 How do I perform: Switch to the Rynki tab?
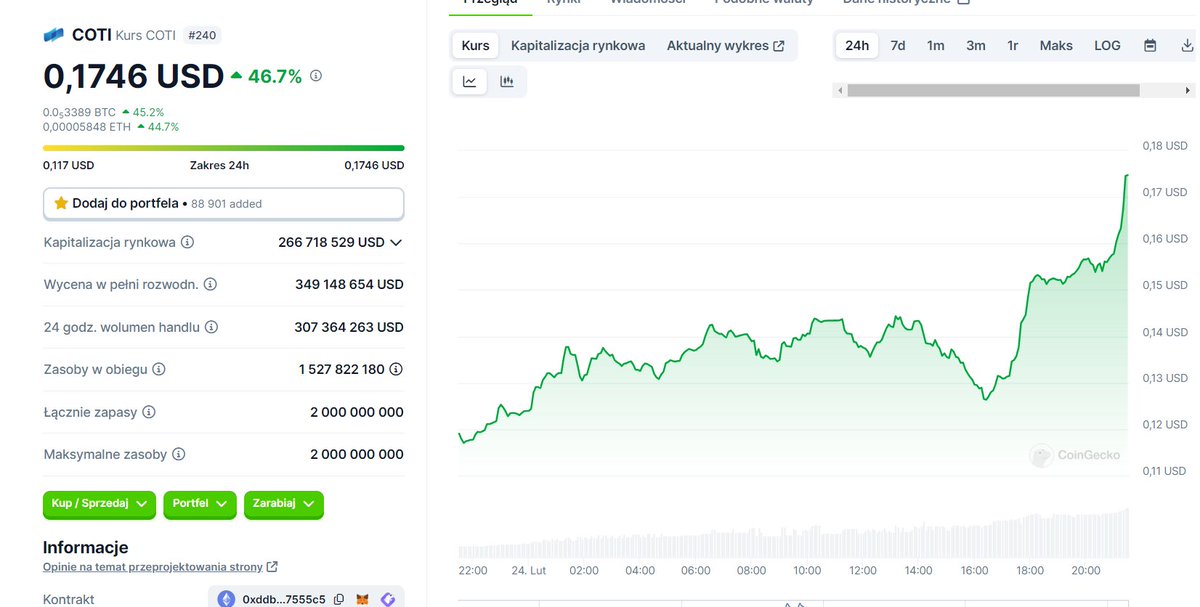point(562,4)
